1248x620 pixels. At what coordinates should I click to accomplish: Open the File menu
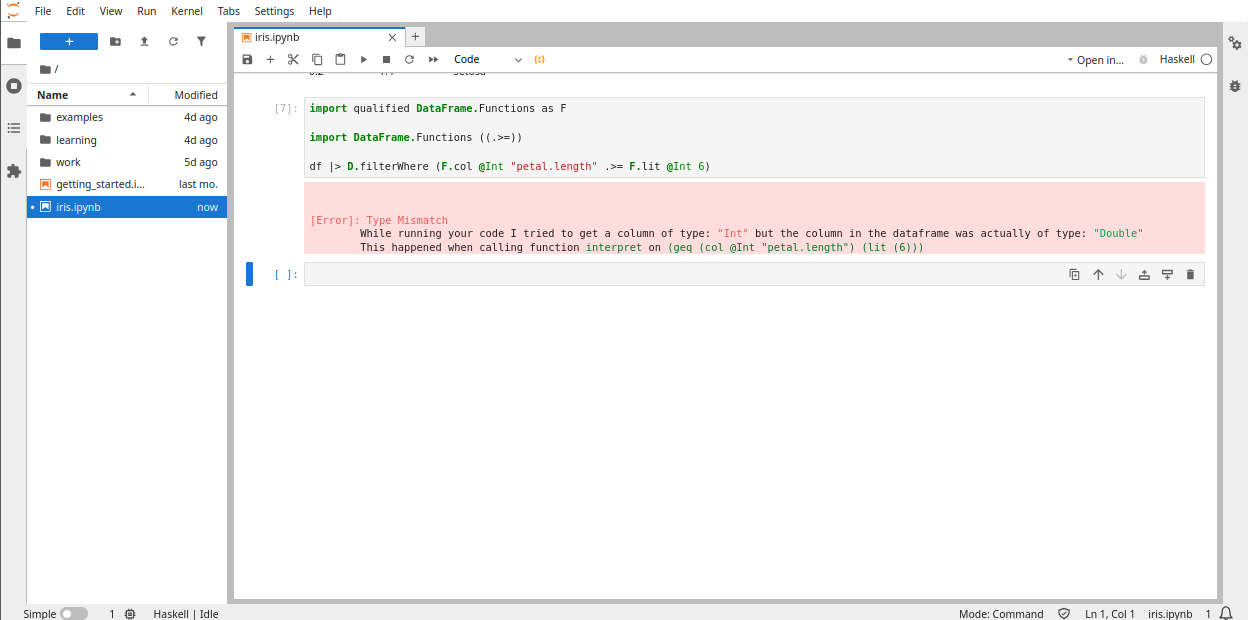click(x=43, y=11)
